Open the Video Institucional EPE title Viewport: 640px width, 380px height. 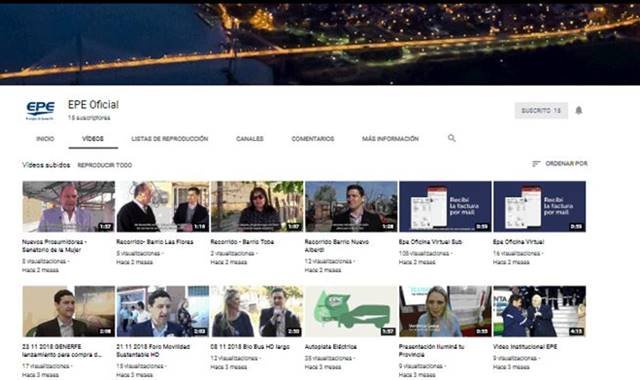525,347
